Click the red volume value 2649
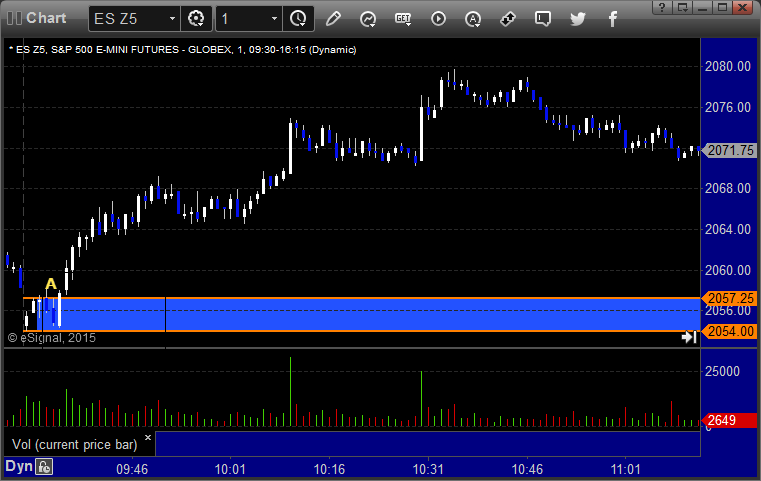761x481 pixels. (x=729, y=420)
